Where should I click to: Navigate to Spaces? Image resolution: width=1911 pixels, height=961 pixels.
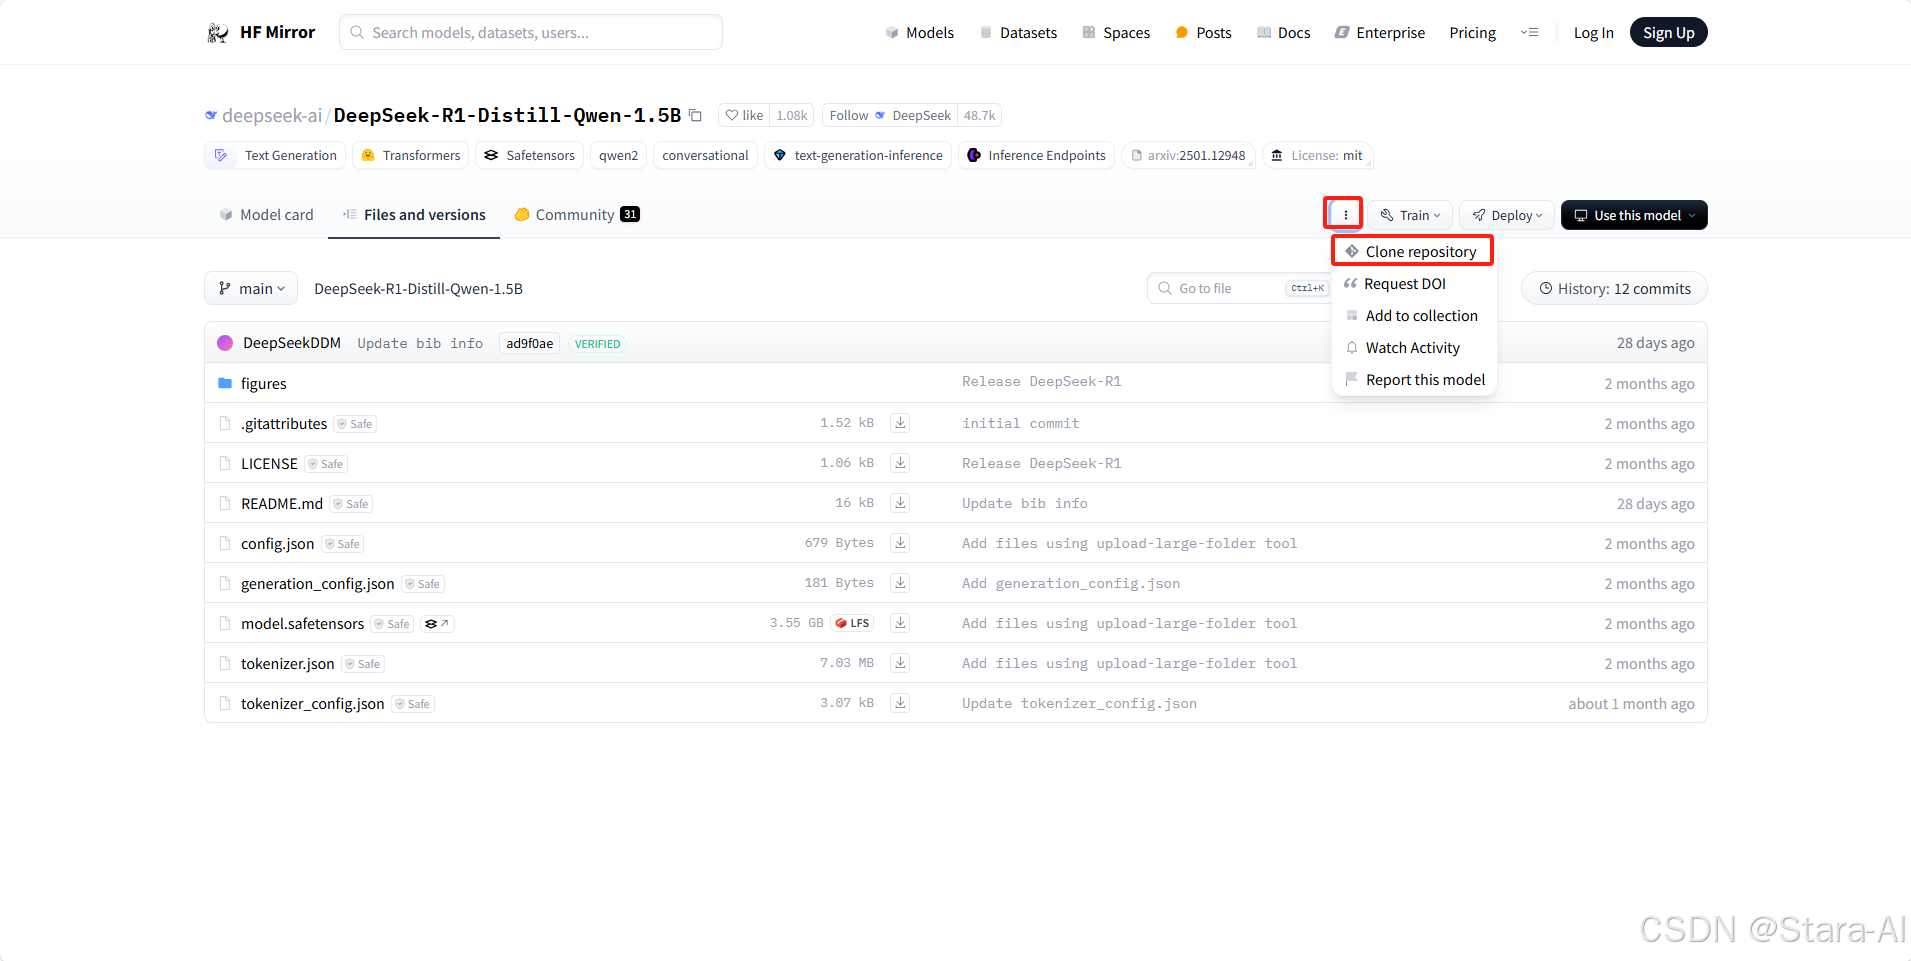pyautogui.click(x=1116, y=33)
